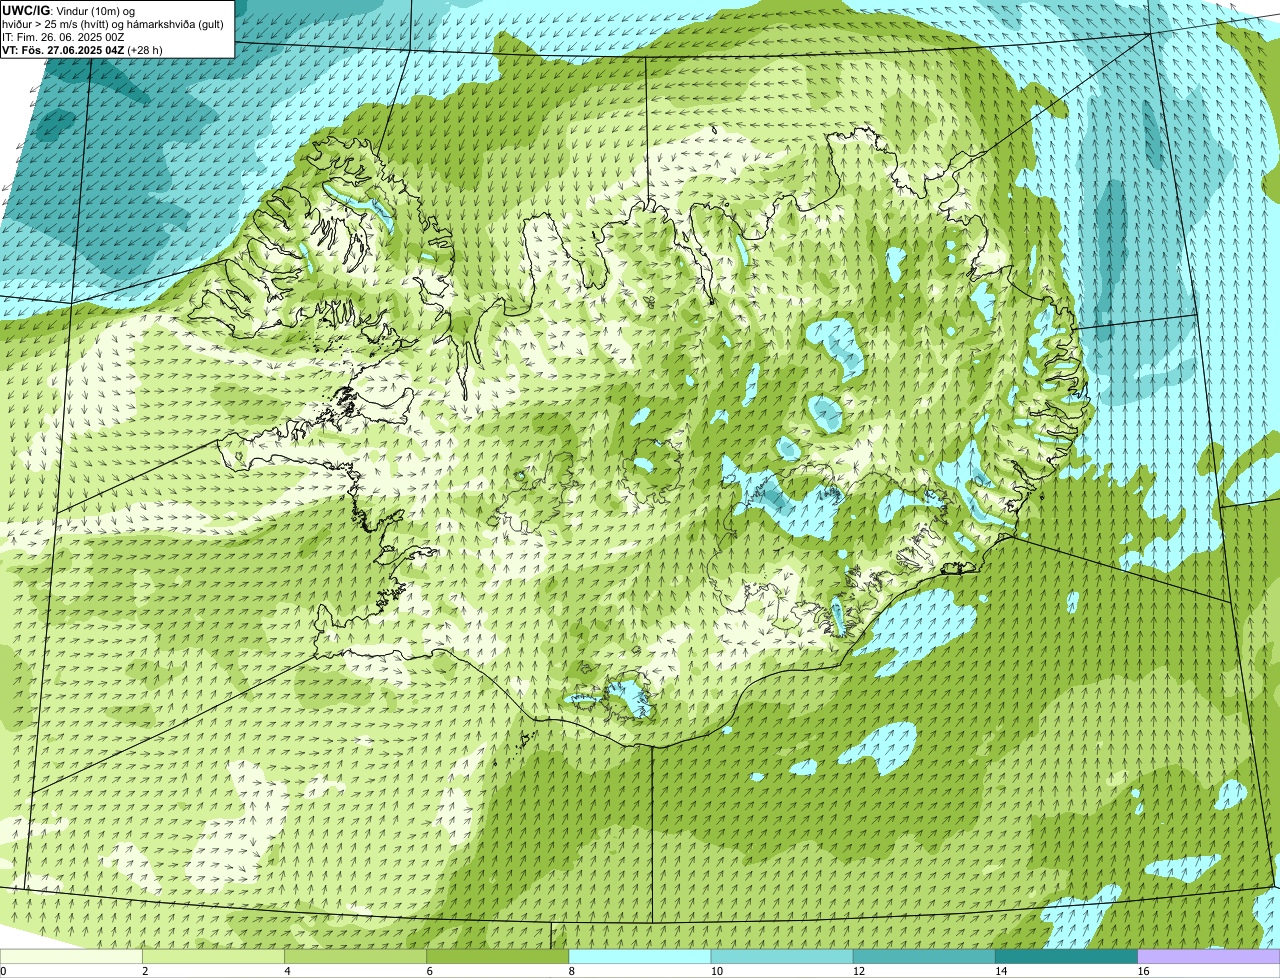Click the init time "IT: Fim. 26. 06. 2025 00Z"
Image resolution: width=1280 pixels, height=978 pixels.
click(63, 37)
